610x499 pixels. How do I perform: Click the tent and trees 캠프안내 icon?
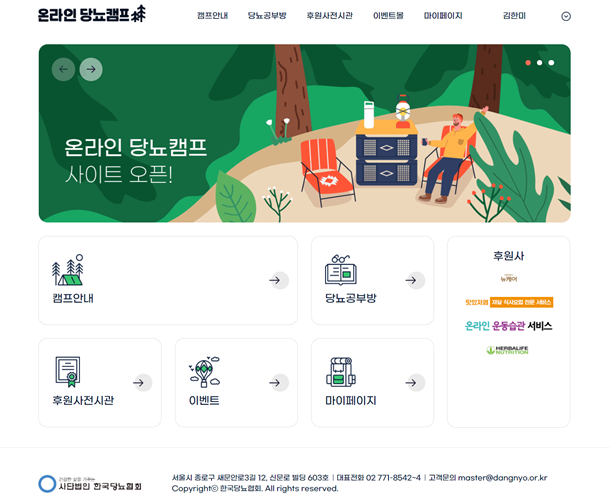[68, 270]
